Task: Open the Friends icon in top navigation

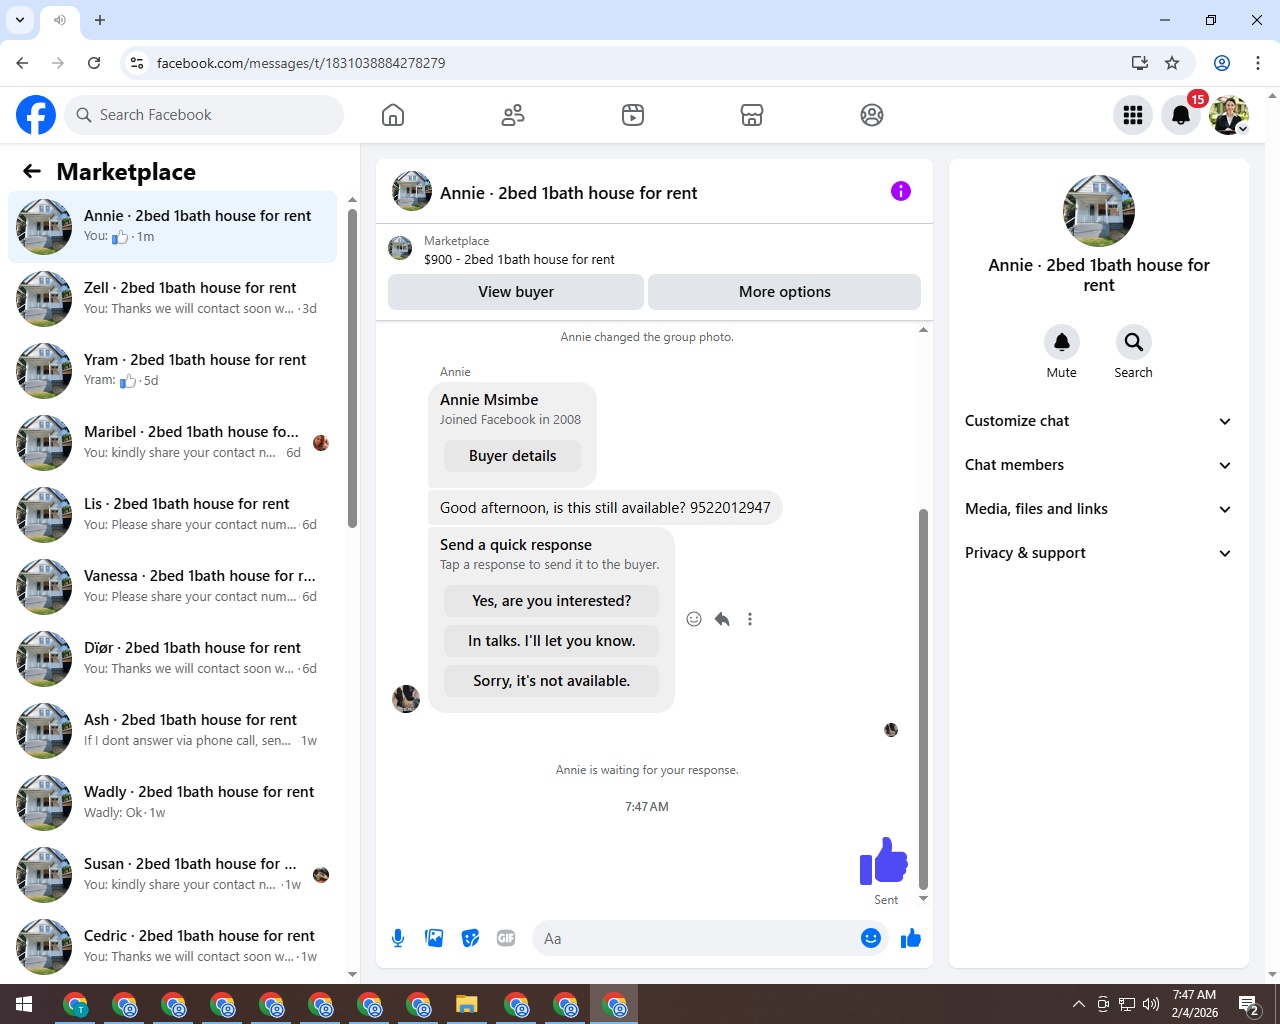Action: tap(513, 115)
